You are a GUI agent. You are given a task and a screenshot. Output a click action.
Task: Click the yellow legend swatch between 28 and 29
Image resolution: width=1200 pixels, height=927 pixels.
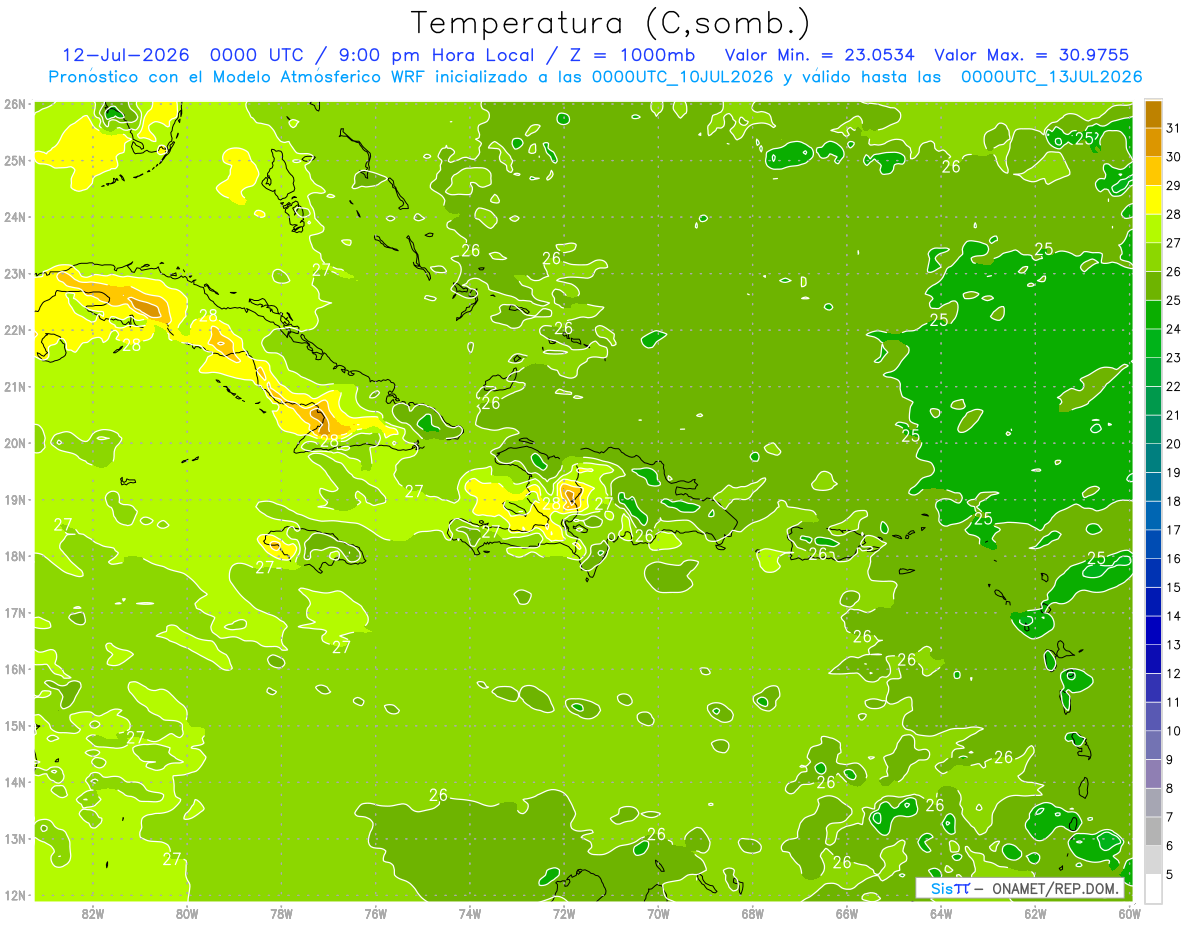(1153, 200)
